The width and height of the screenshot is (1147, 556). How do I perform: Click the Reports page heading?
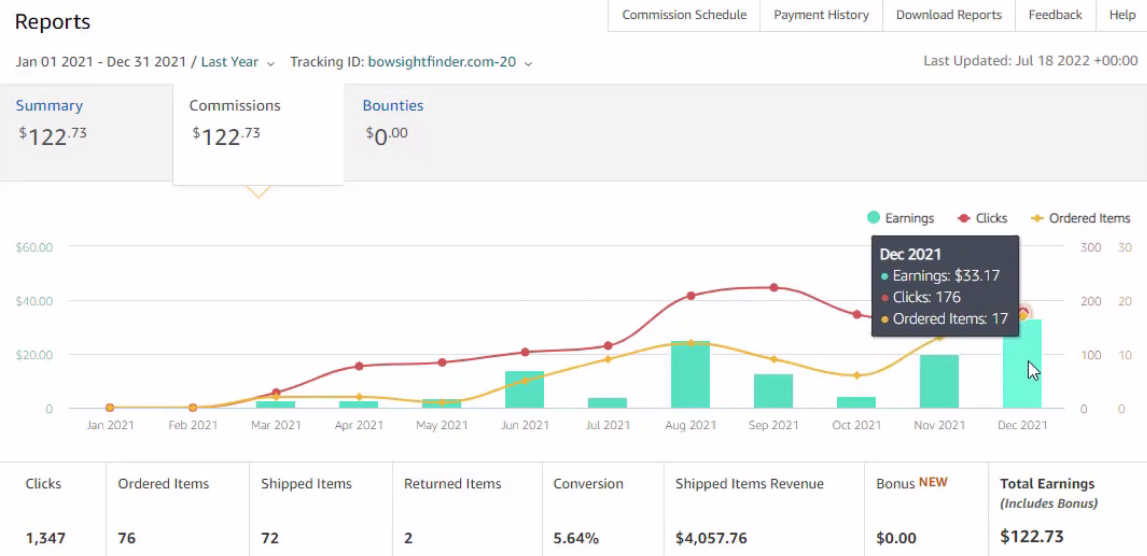[x=53, y=22]
